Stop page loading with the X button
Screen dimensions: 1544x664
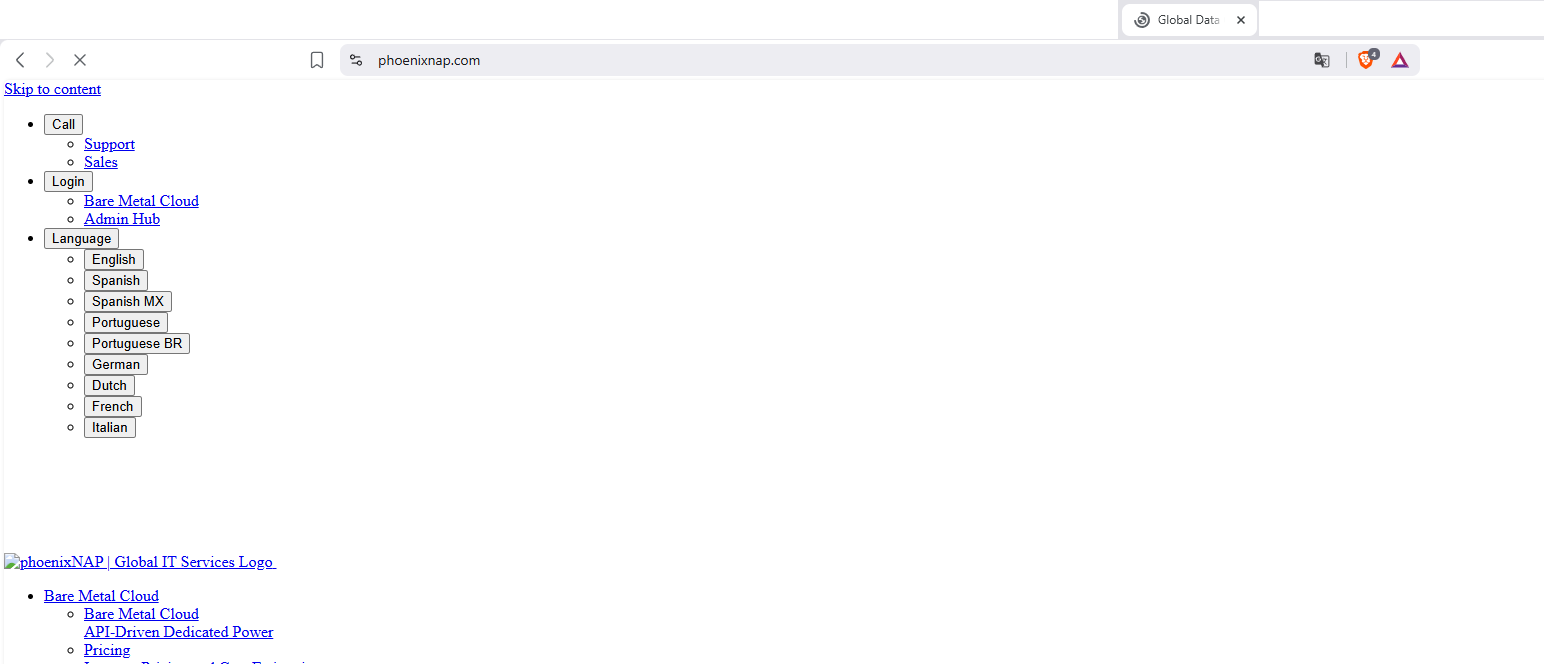[80, 60]
